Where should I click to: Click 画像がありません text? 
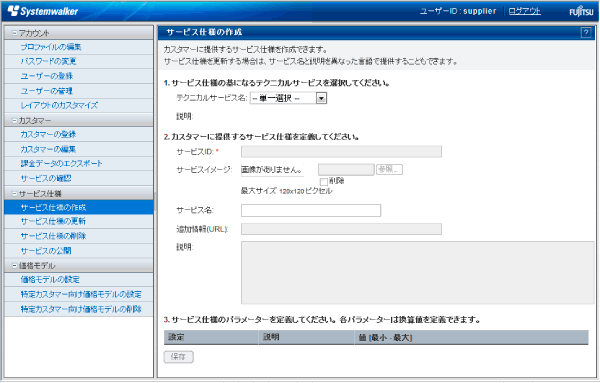(272, 169)
